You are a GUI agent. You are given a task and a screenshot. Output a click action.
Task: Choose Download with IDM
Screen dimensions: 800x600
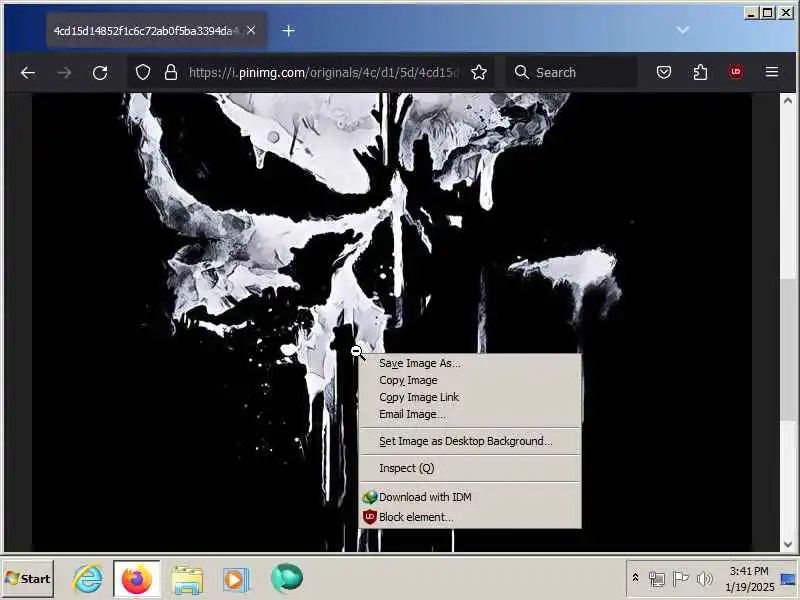pos(470,497)
